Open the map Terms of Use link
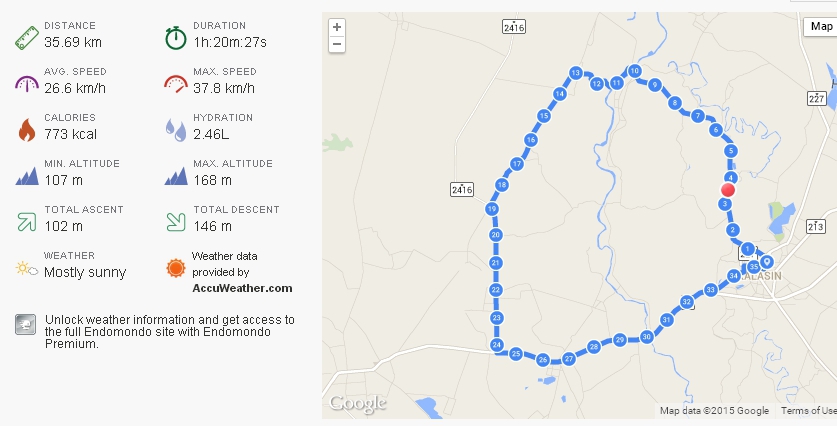 pos(807,411)
